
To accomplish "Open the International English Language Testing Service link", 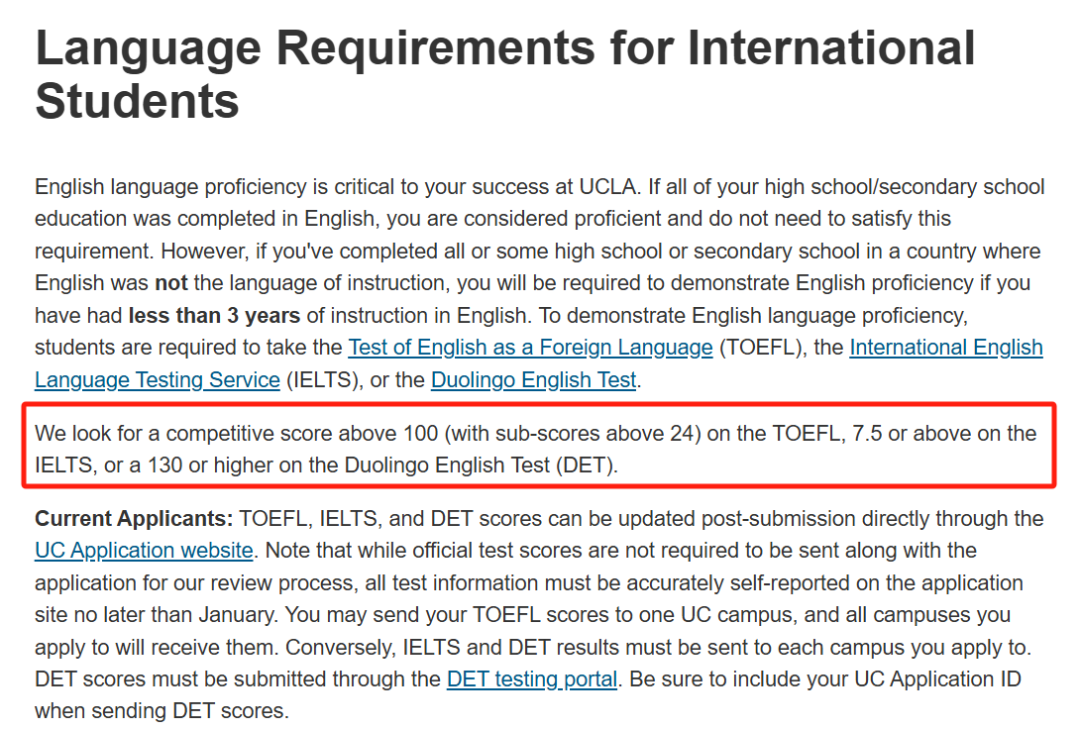I will tap(945, 348).
